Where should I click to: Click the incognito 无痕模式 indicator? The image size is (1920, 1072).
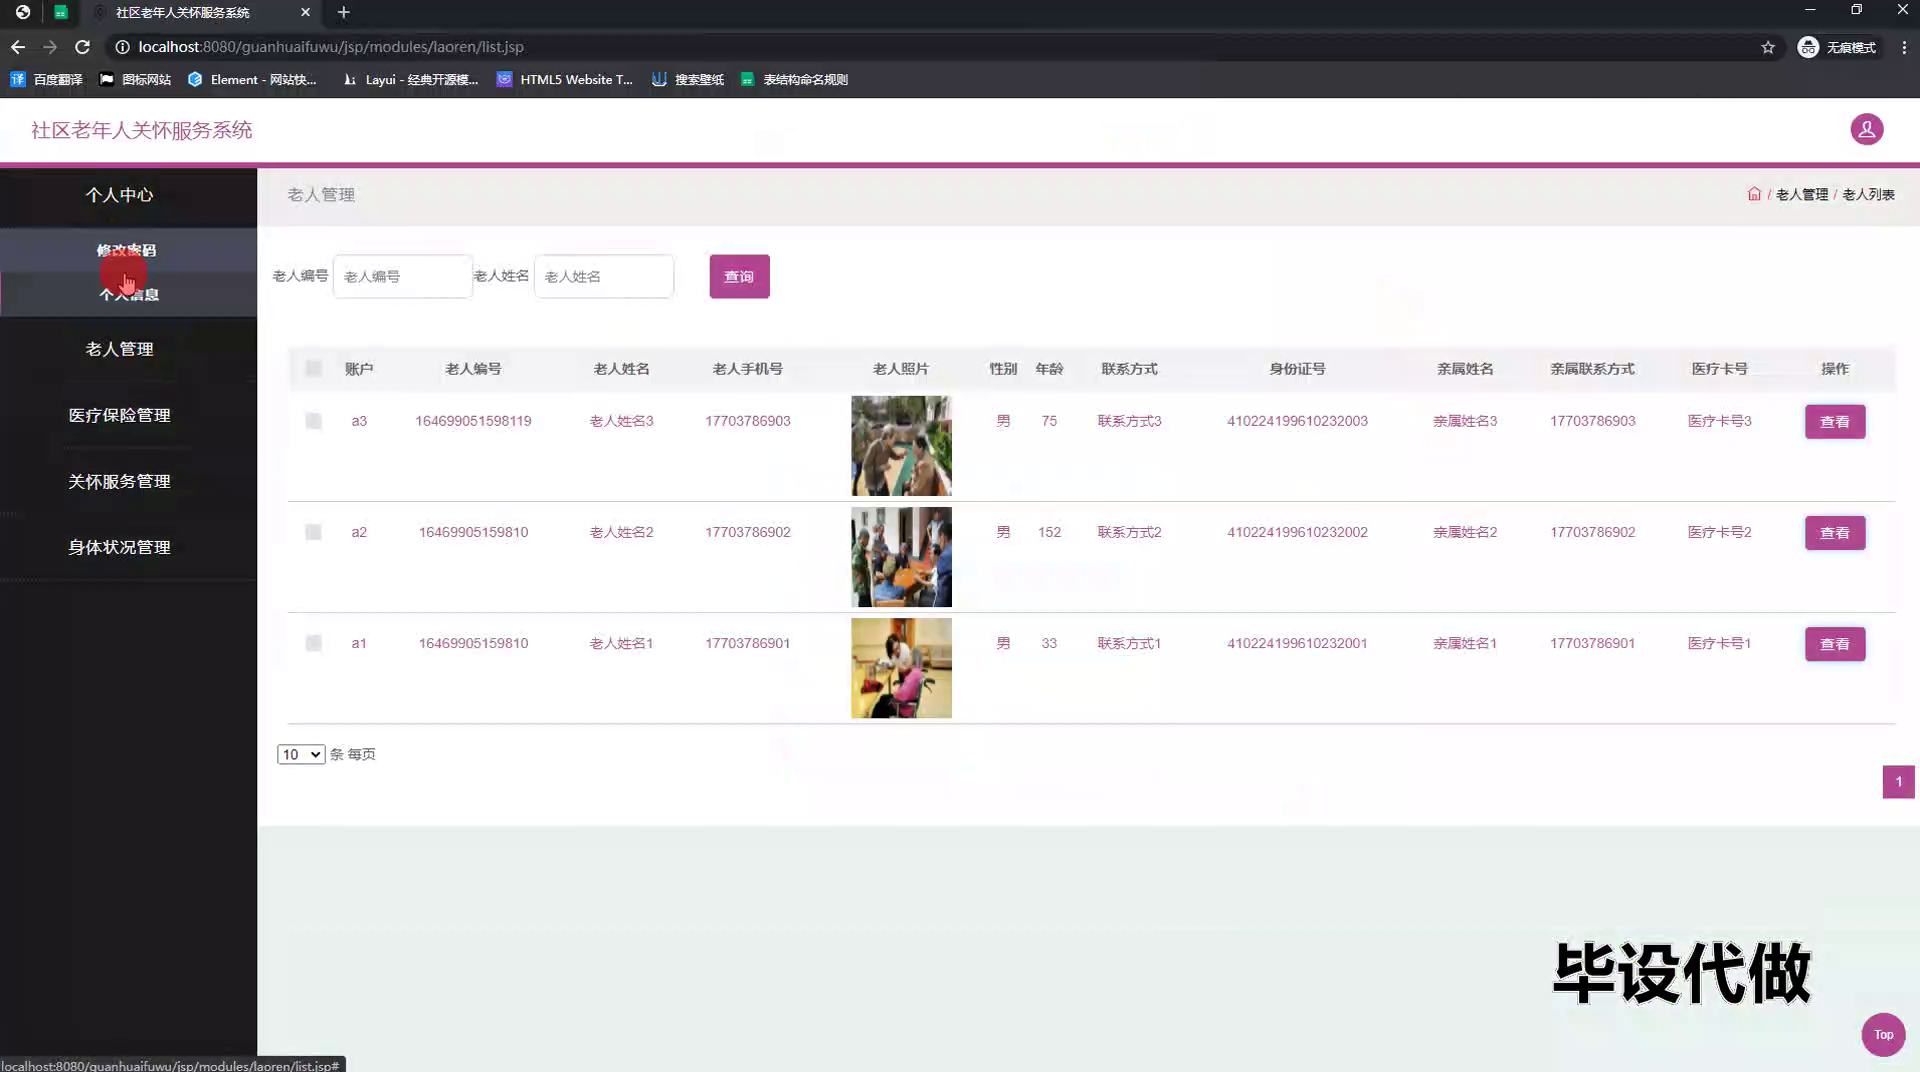click(1837, 47)
